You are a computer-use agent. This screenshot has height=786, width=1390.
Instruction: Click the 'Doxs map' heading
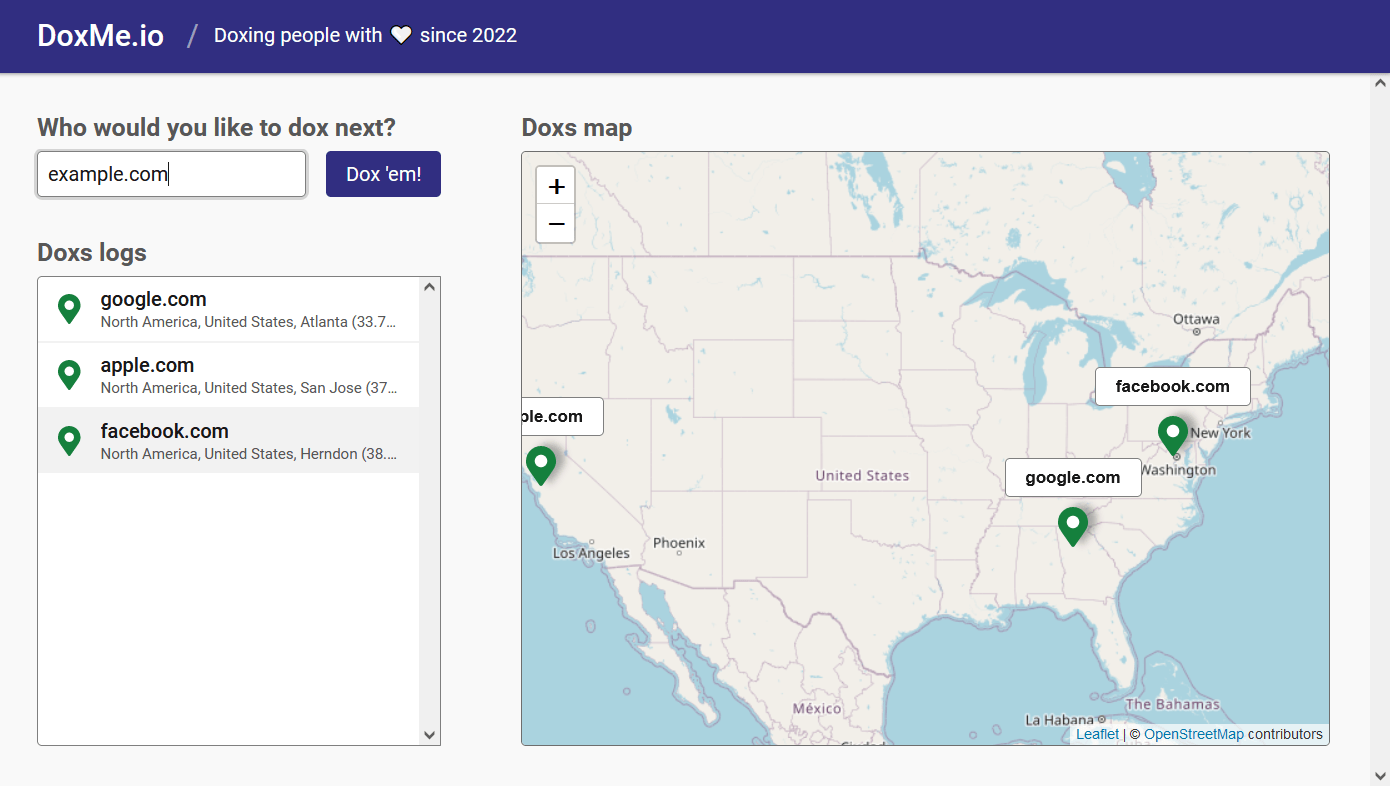tap(577, 128)
